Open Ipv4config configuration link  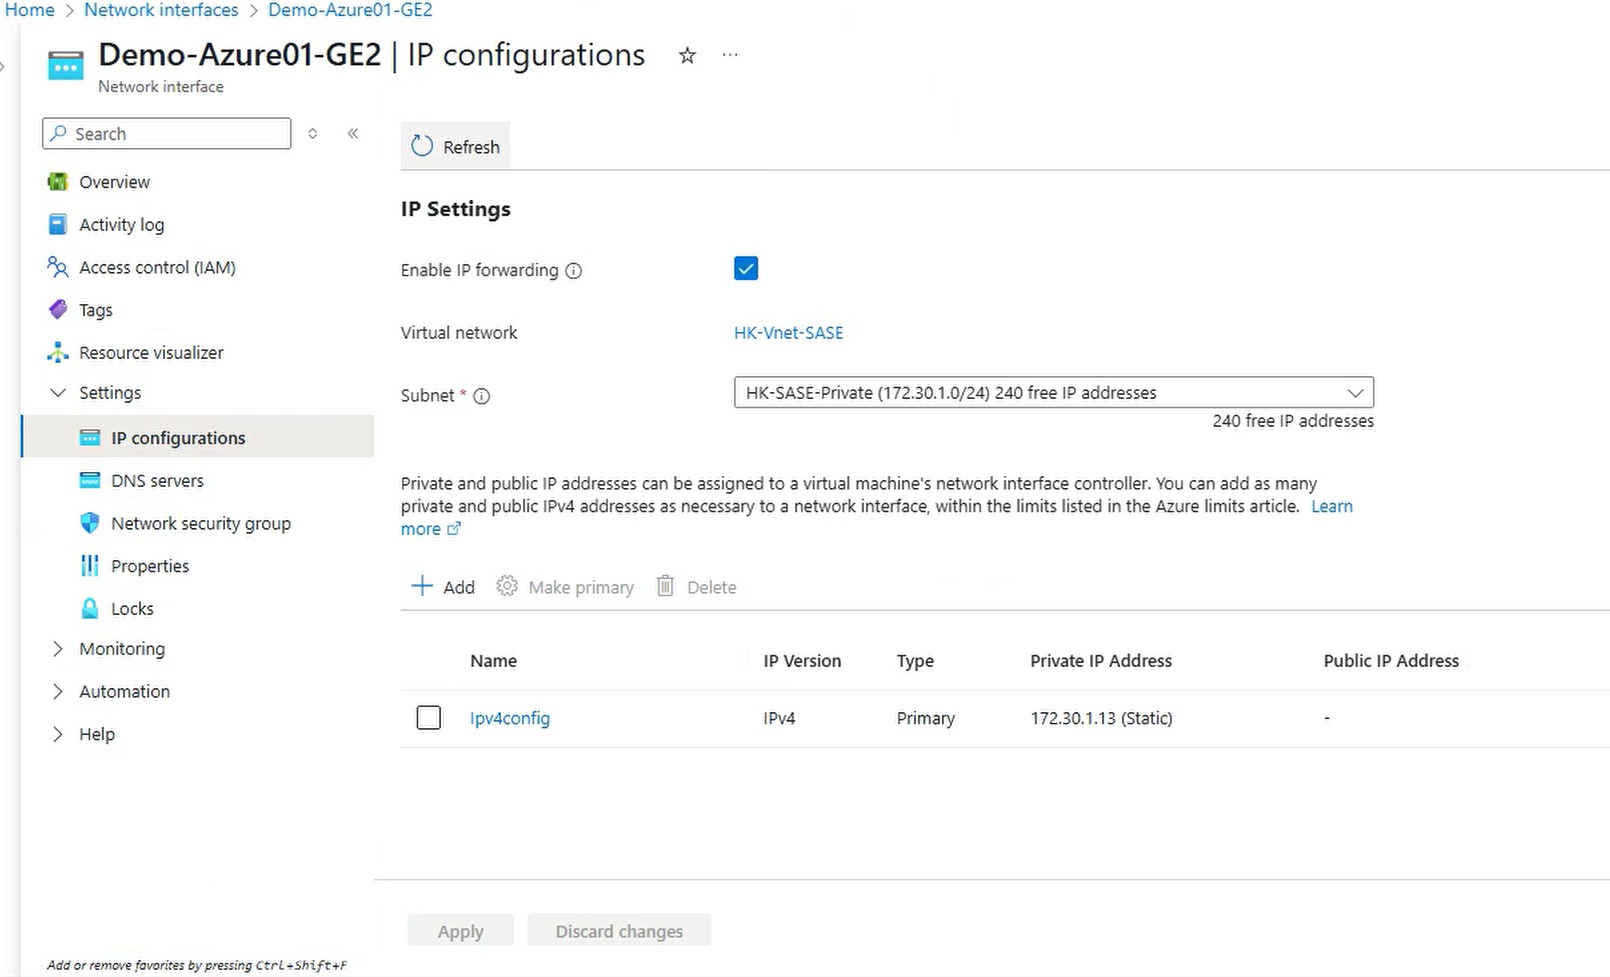pyautogui.click(x=510, y=718)
